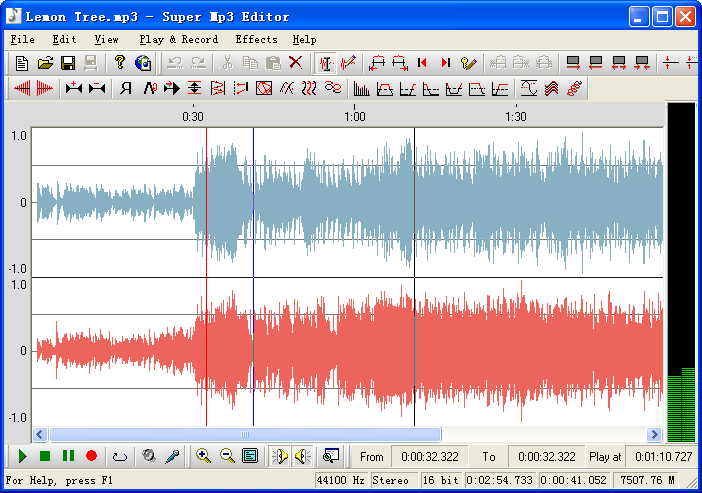Click the 16 bit status entry

point(441,480)
